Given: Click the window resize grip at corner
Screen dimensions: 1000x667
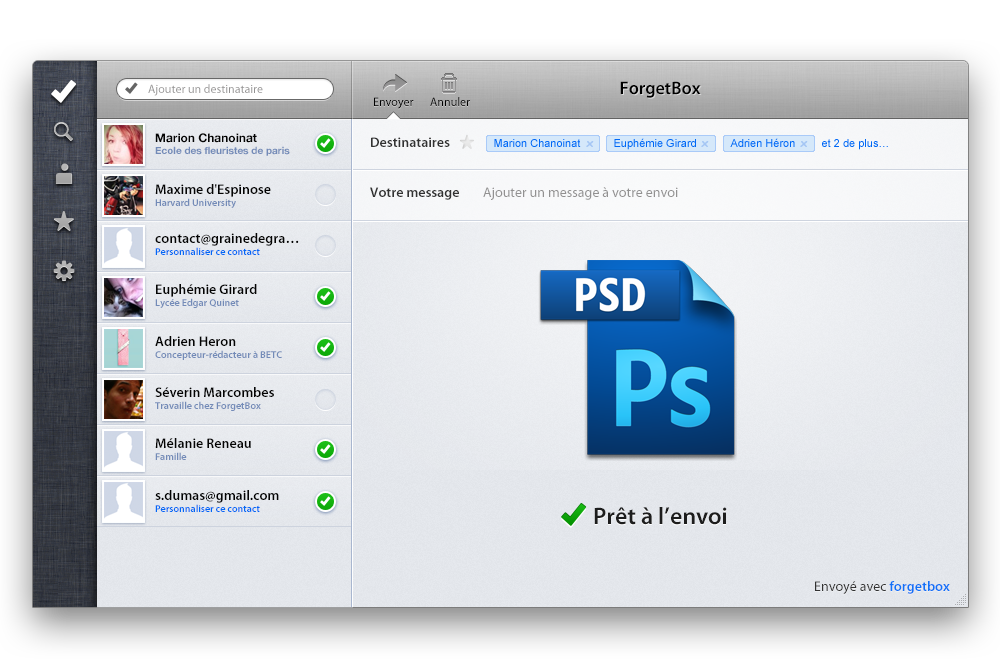Looking at the screenshot, I should [x=960, y=599].
